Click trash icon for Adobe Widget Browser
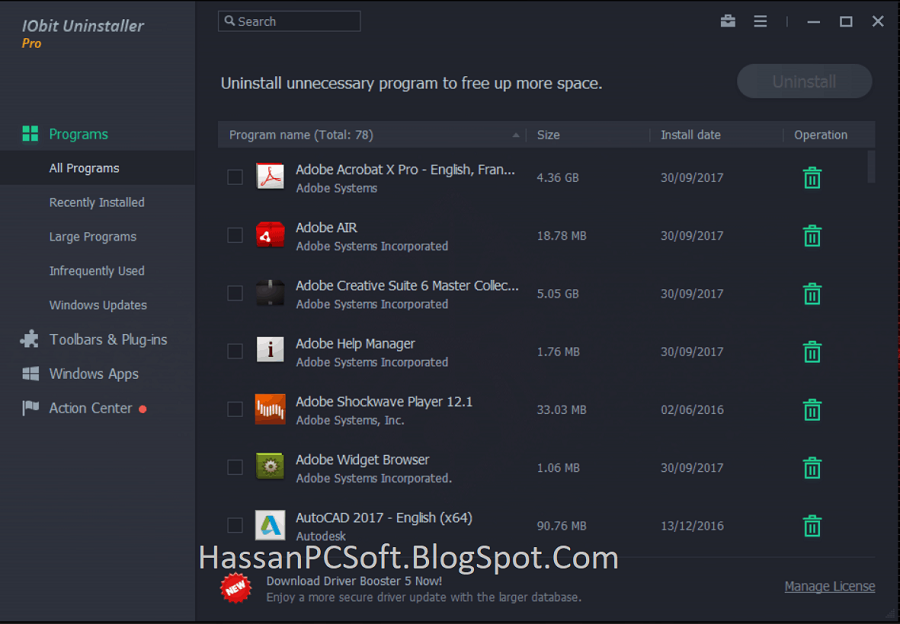 click(812, 468)
